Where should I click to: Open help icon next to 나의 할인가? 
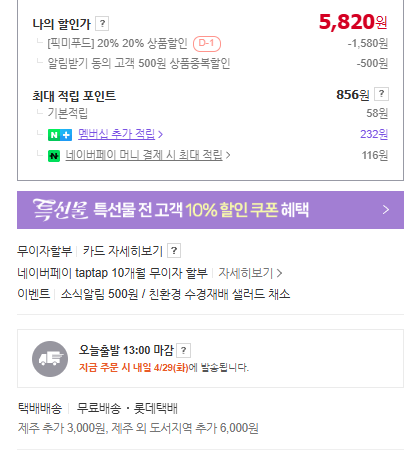coord(102,23)
